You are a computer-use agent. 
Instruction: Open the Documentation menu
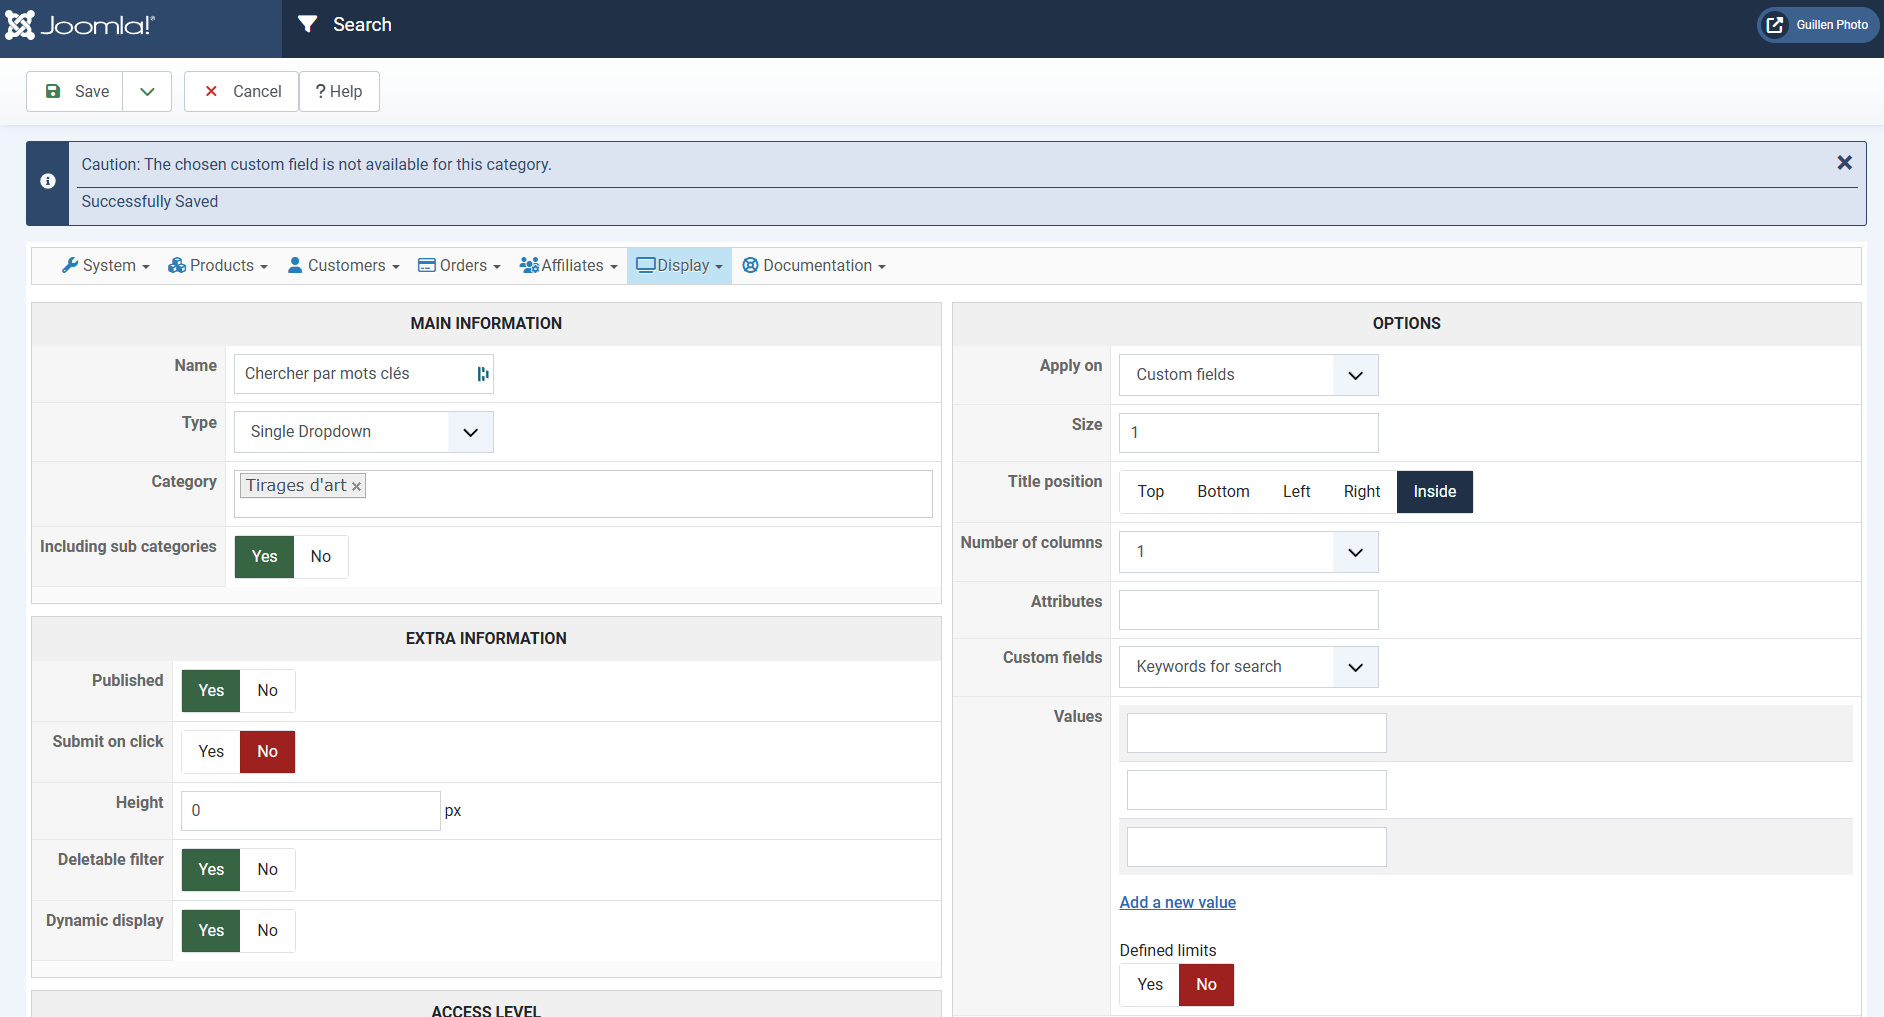coord(814,265)
